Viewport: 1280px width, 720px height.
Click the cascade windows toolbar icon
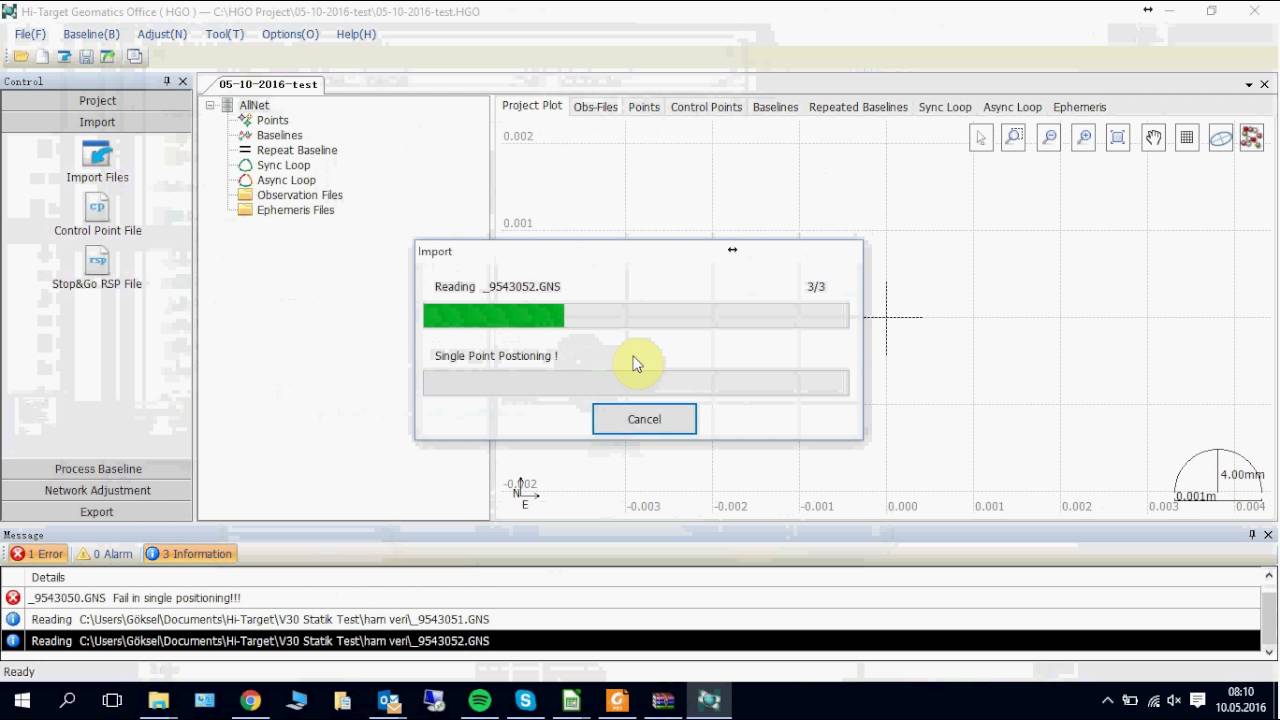[134, 57]
